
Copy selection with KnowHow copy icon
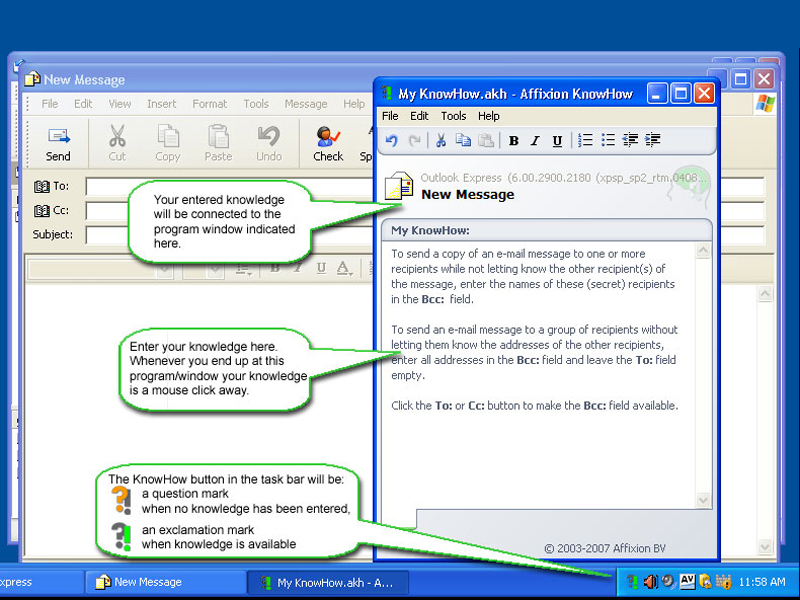463,140
